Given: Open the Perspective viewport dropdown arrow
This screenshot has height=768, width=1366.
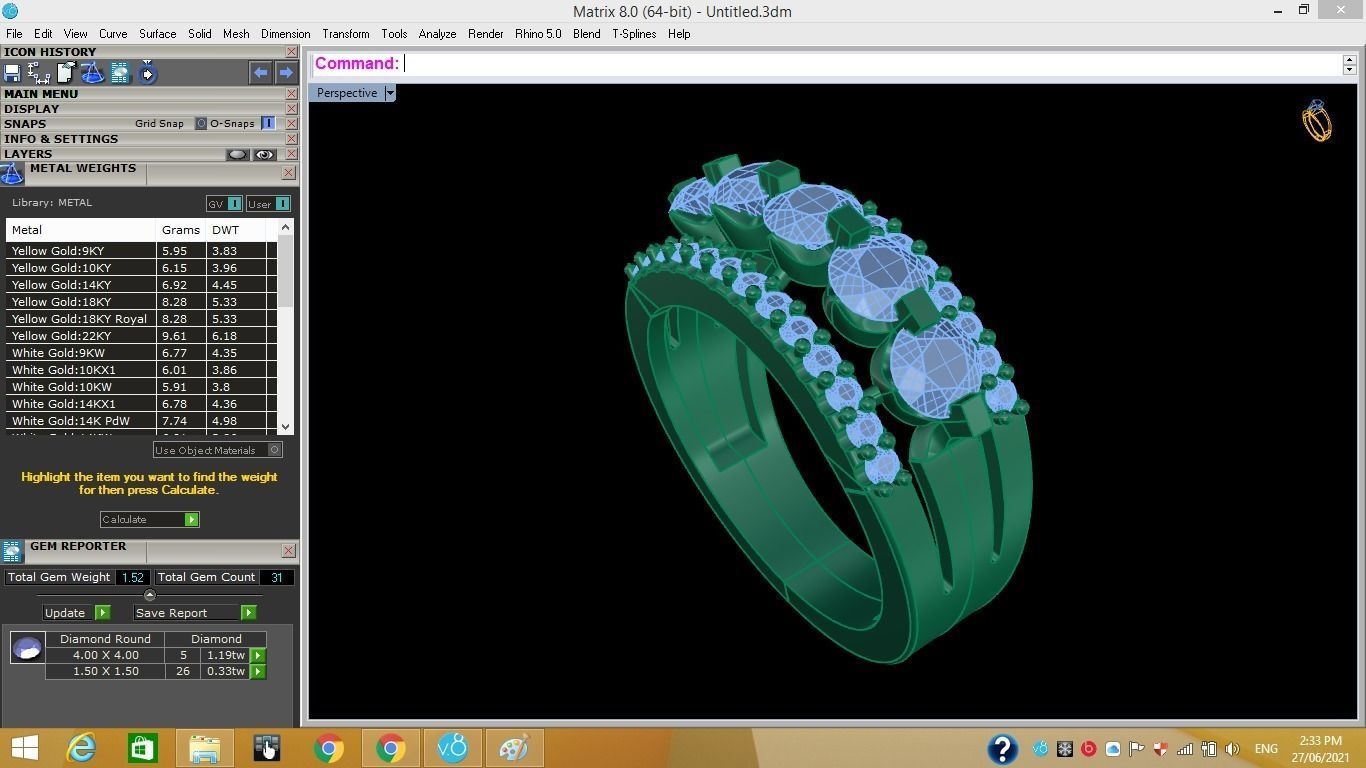Looking at the screenshot, I should pos(390,93).
